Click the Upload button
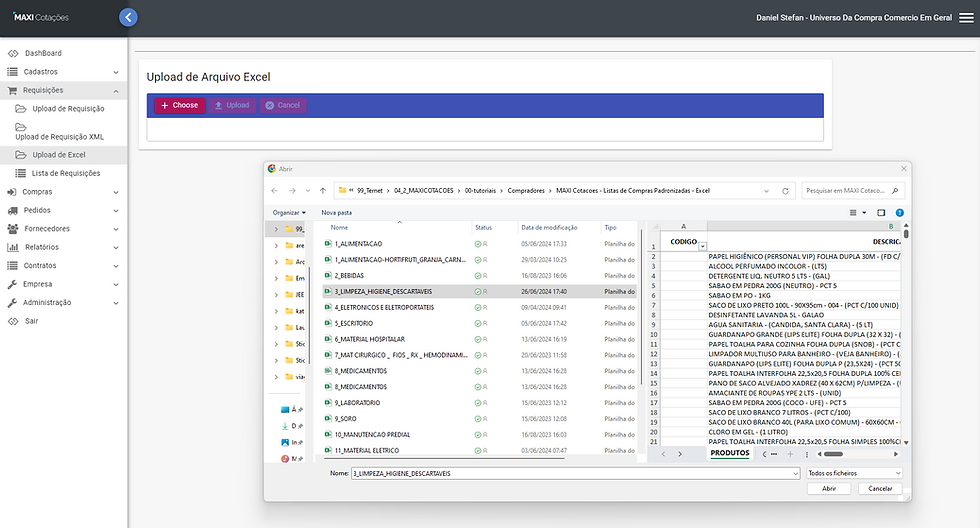The width and height of the screenshot is (980, 528). 232,105
